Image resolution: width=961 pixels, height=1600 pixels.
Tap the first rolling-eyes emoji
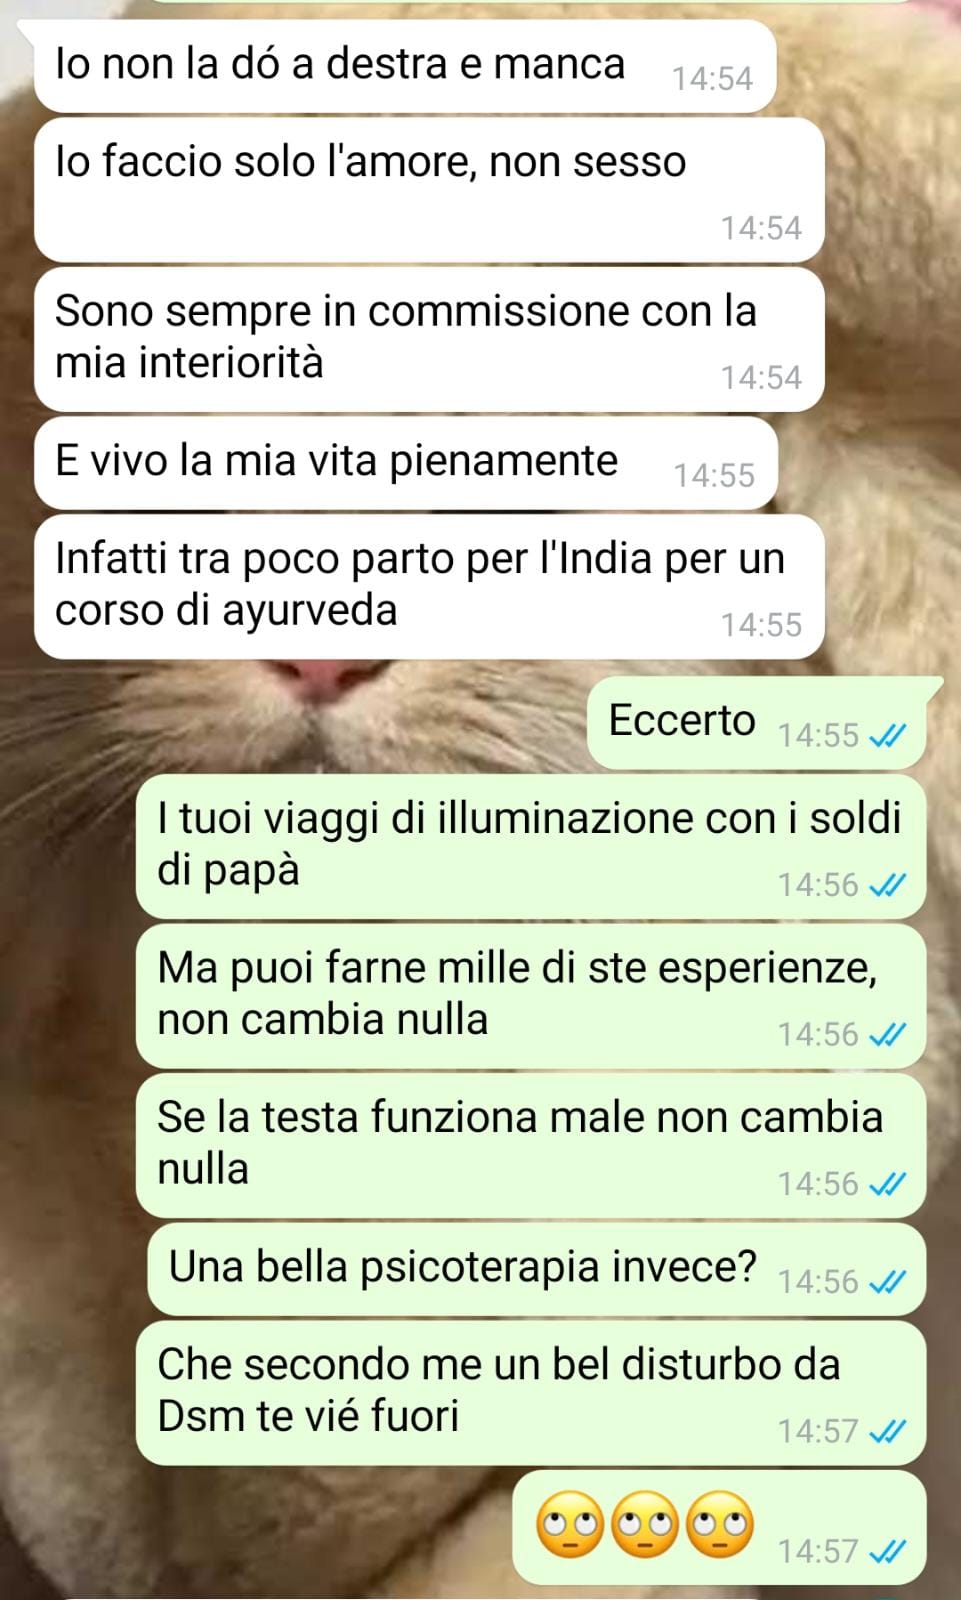tap(570, 1526)
